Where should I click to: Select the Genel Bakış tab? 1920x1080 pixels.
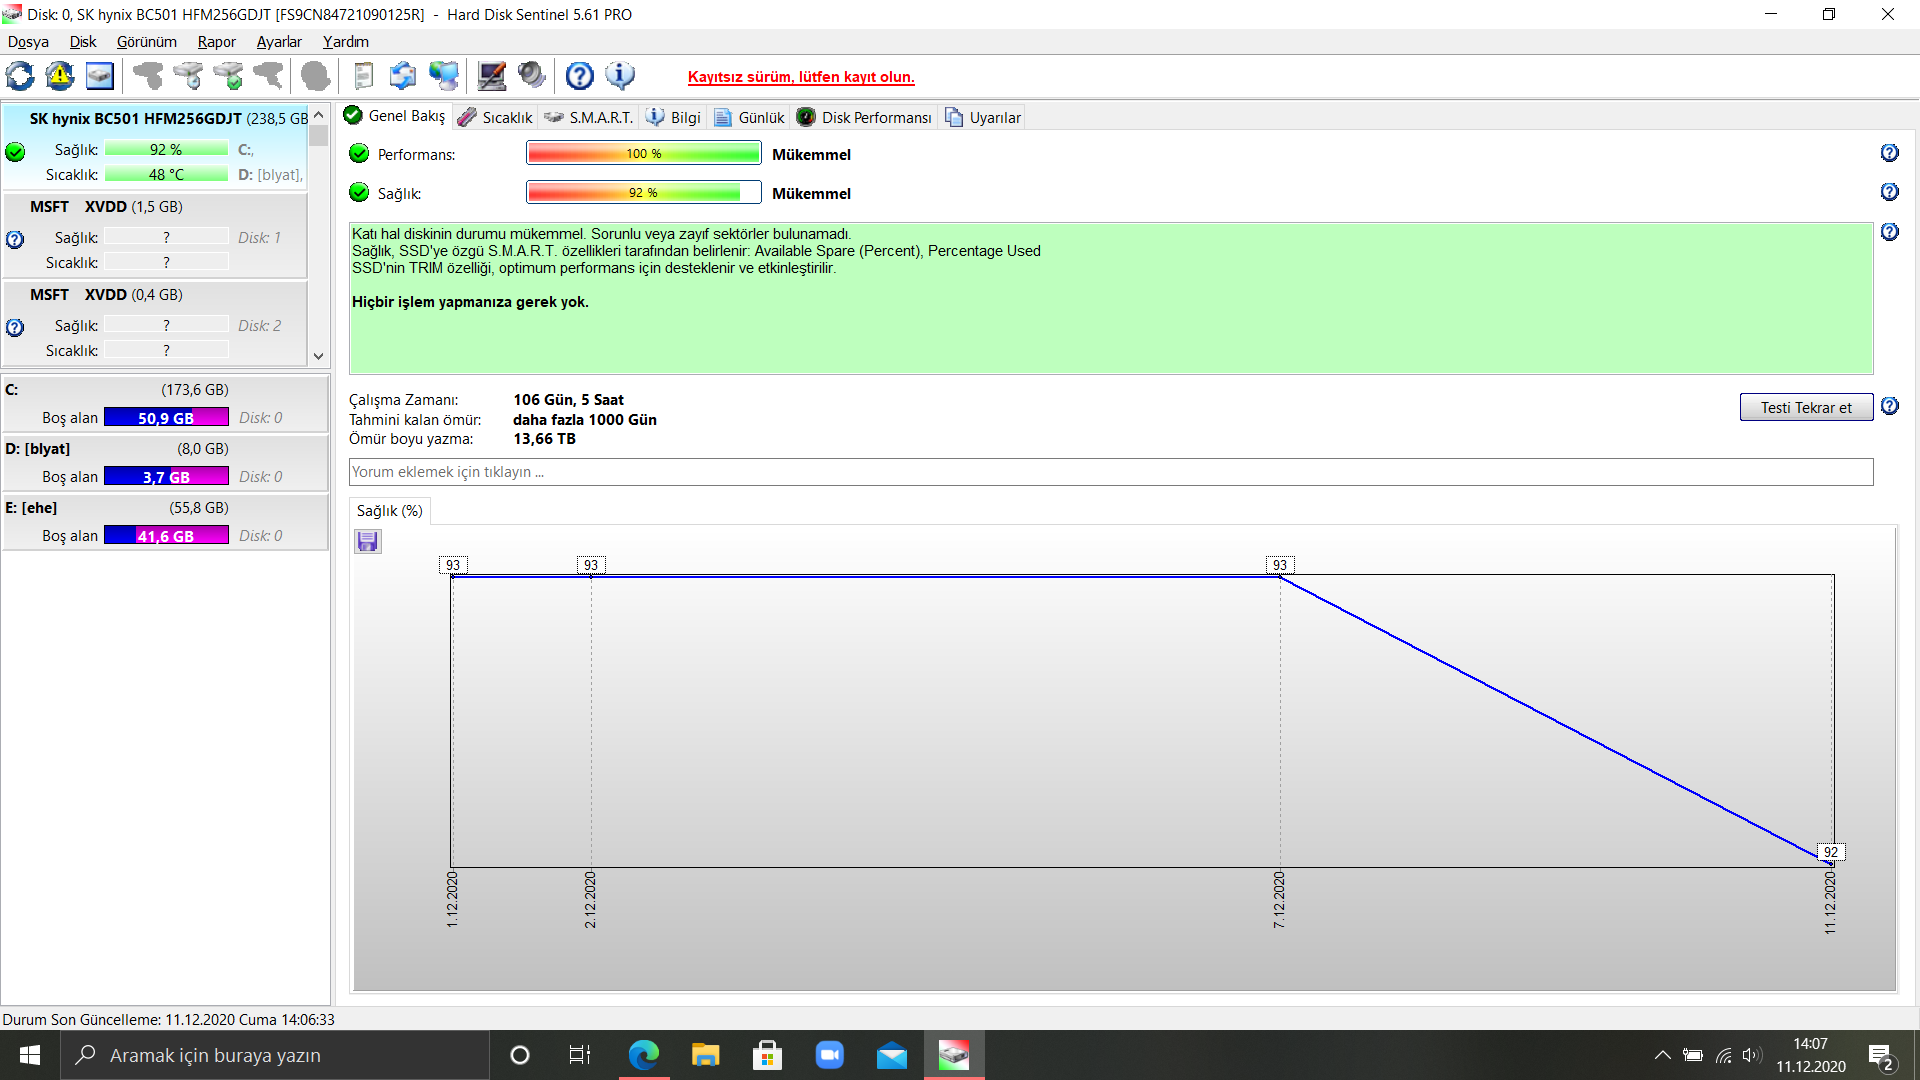point(395,116)
